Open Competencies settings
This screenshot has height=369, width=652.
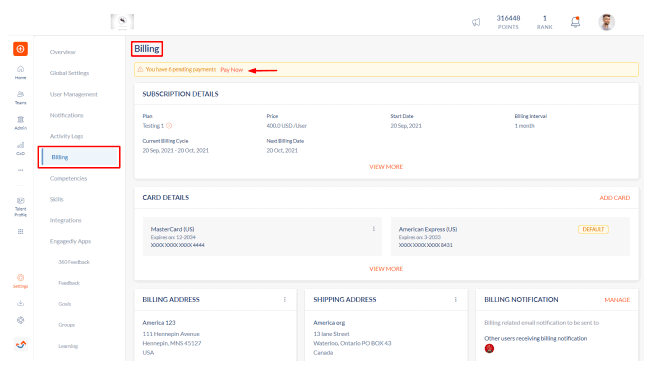pyautogui.click(x=69, y=178)
